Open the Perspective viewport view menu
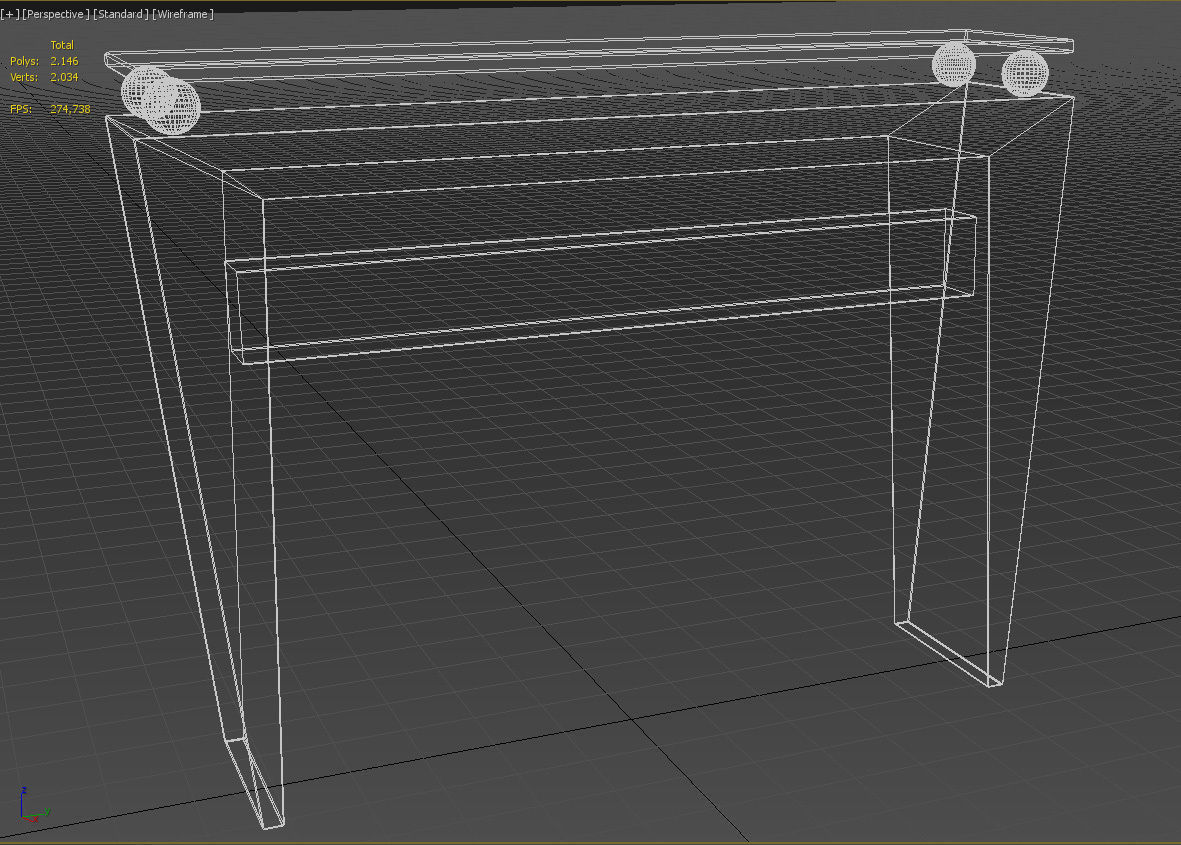Image resolution: width=1181 pixels, height=845 pixels. [x=56, y=14]
